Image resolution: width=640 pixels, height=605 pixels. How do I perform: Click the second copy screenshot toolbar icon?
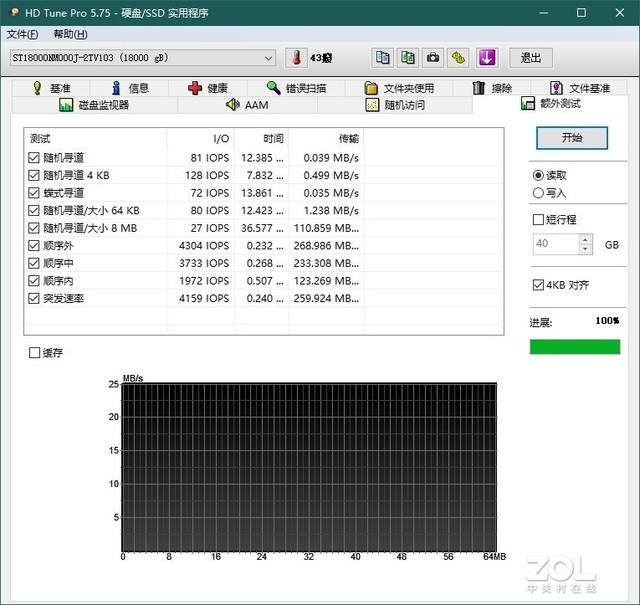click(x=408, y=58)
